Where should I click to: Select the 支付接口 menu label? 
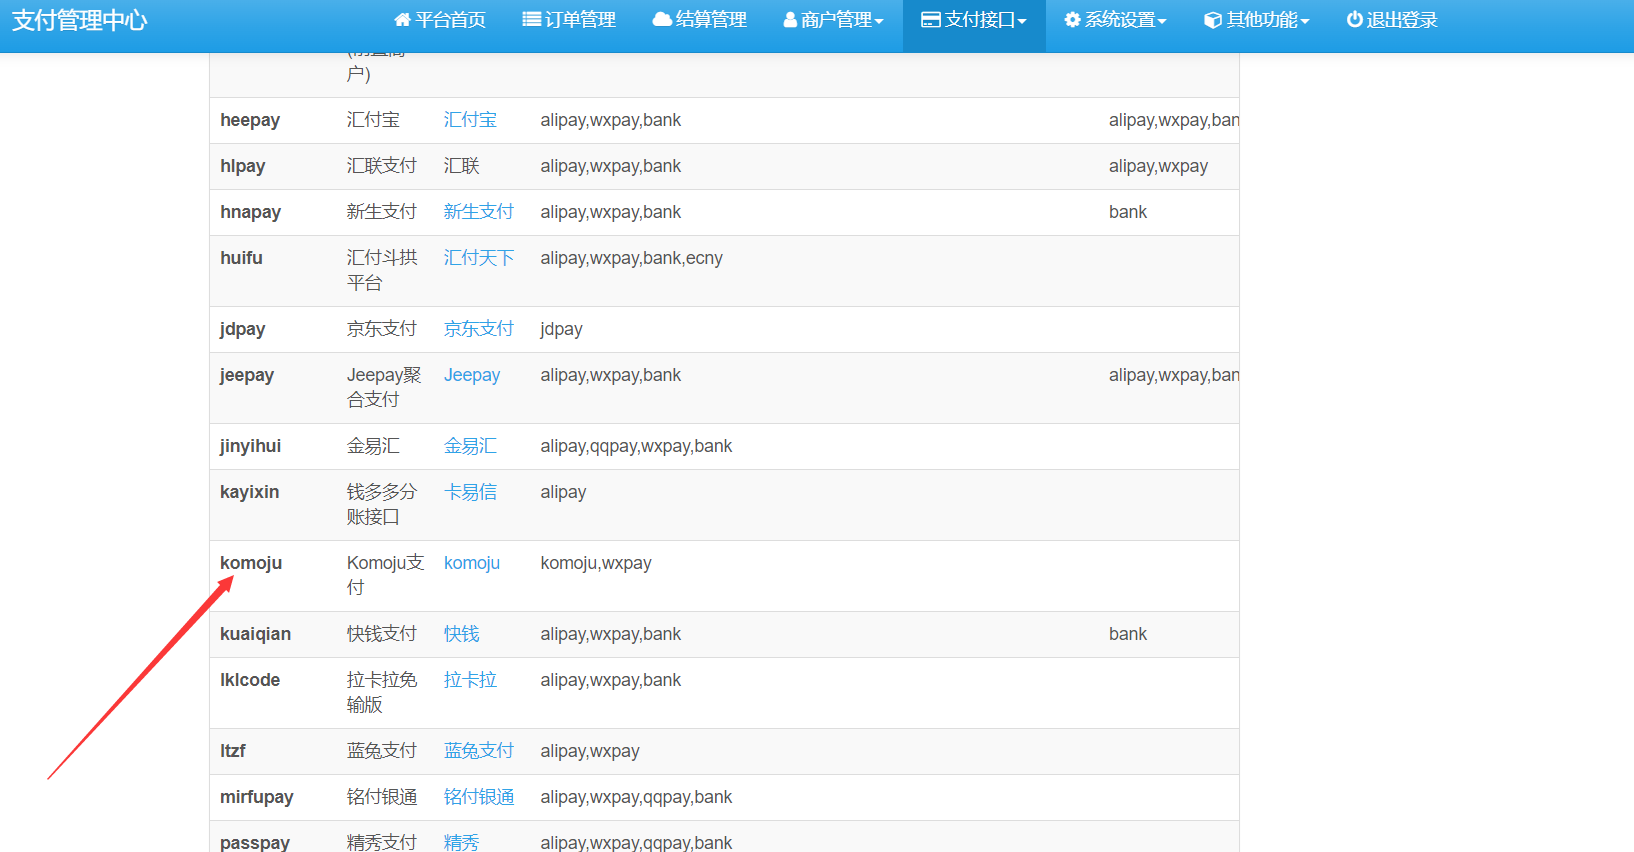click(x=980, y=20)
